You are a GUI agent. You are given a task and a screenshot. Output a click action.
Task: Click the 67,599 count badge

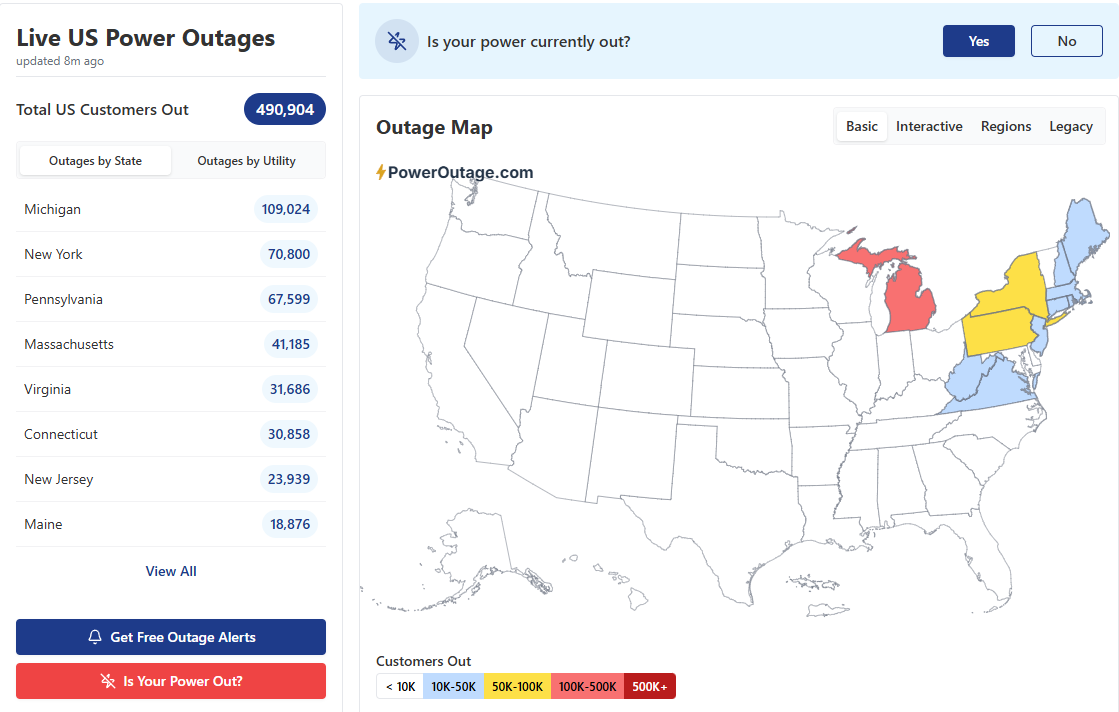[x=288, y=299]
